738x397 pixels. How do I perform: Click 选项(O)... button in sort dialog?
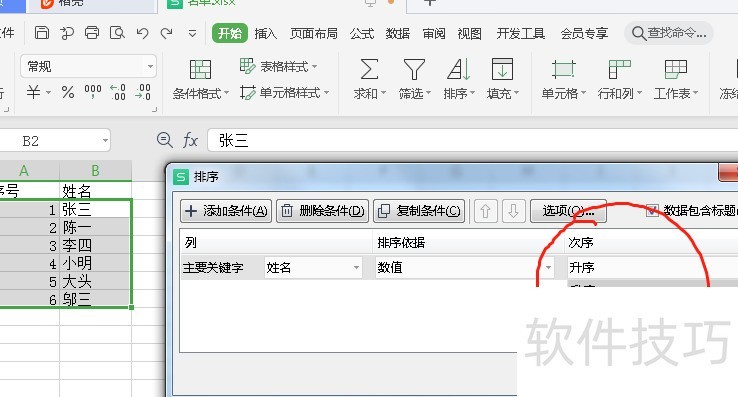tap(568, 211)
